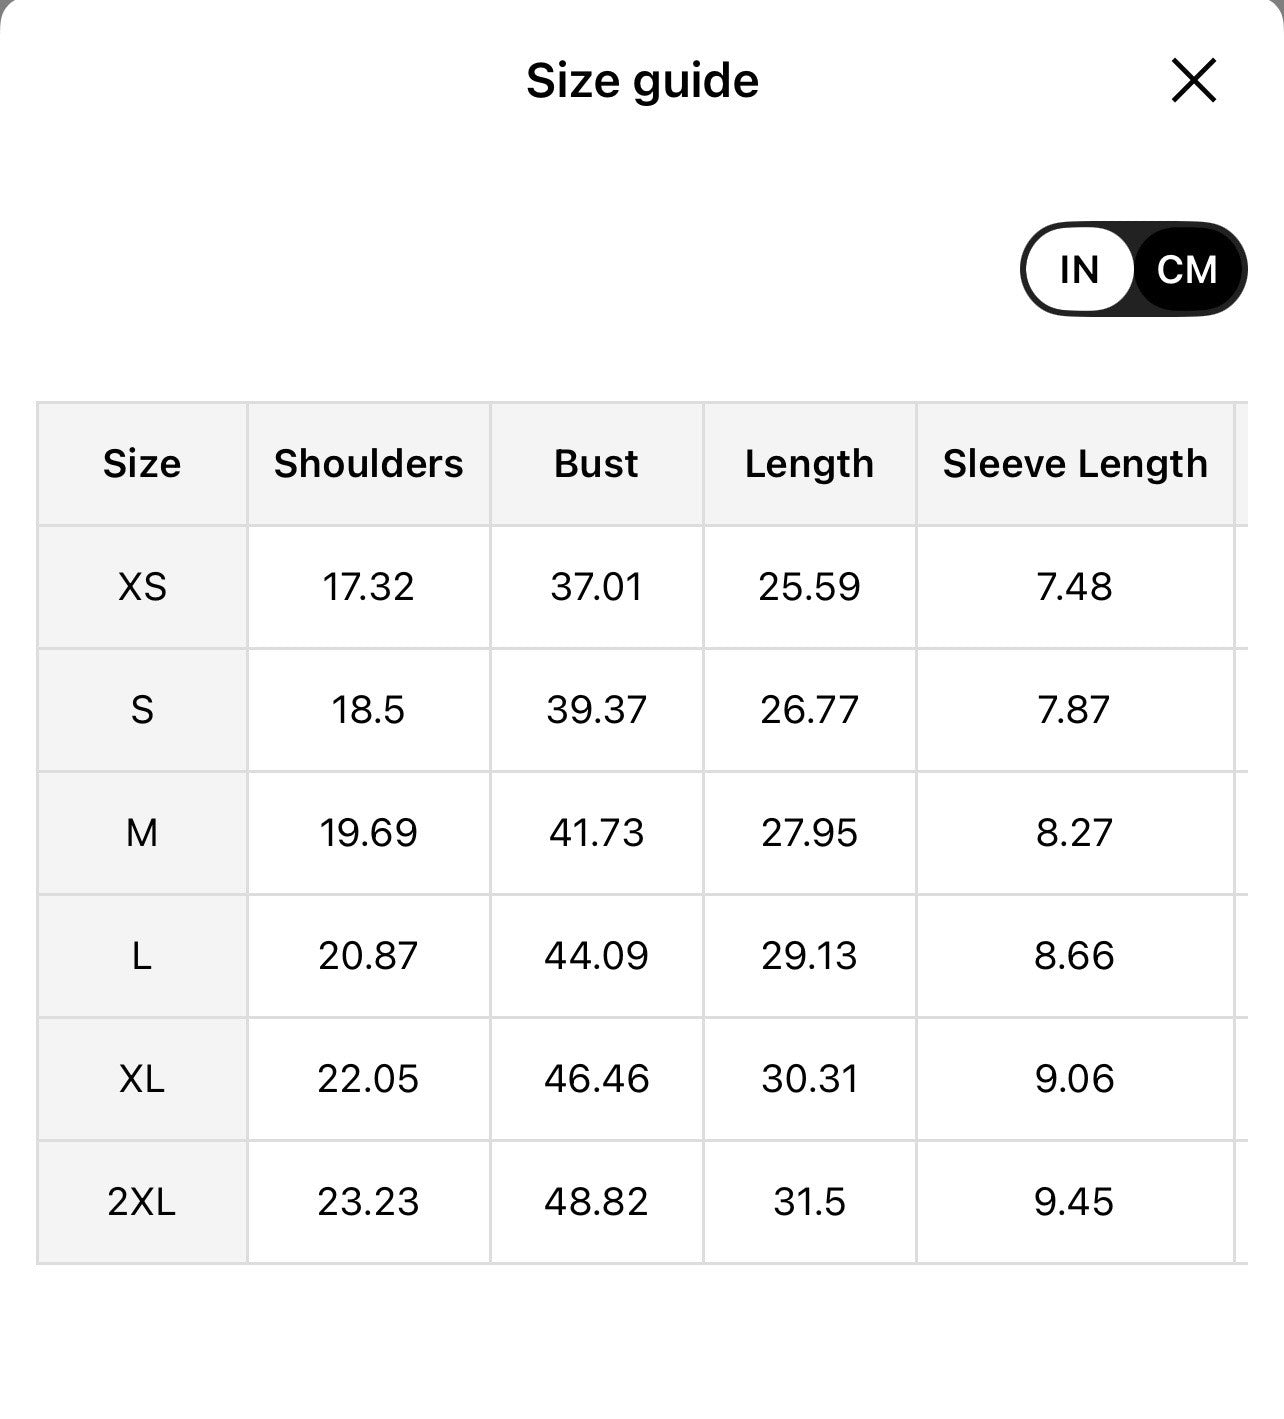The width and height of the screenshot is (1284, 1419).
Task: Select the M bust value 41.73
Action: [x=596, y=833]
